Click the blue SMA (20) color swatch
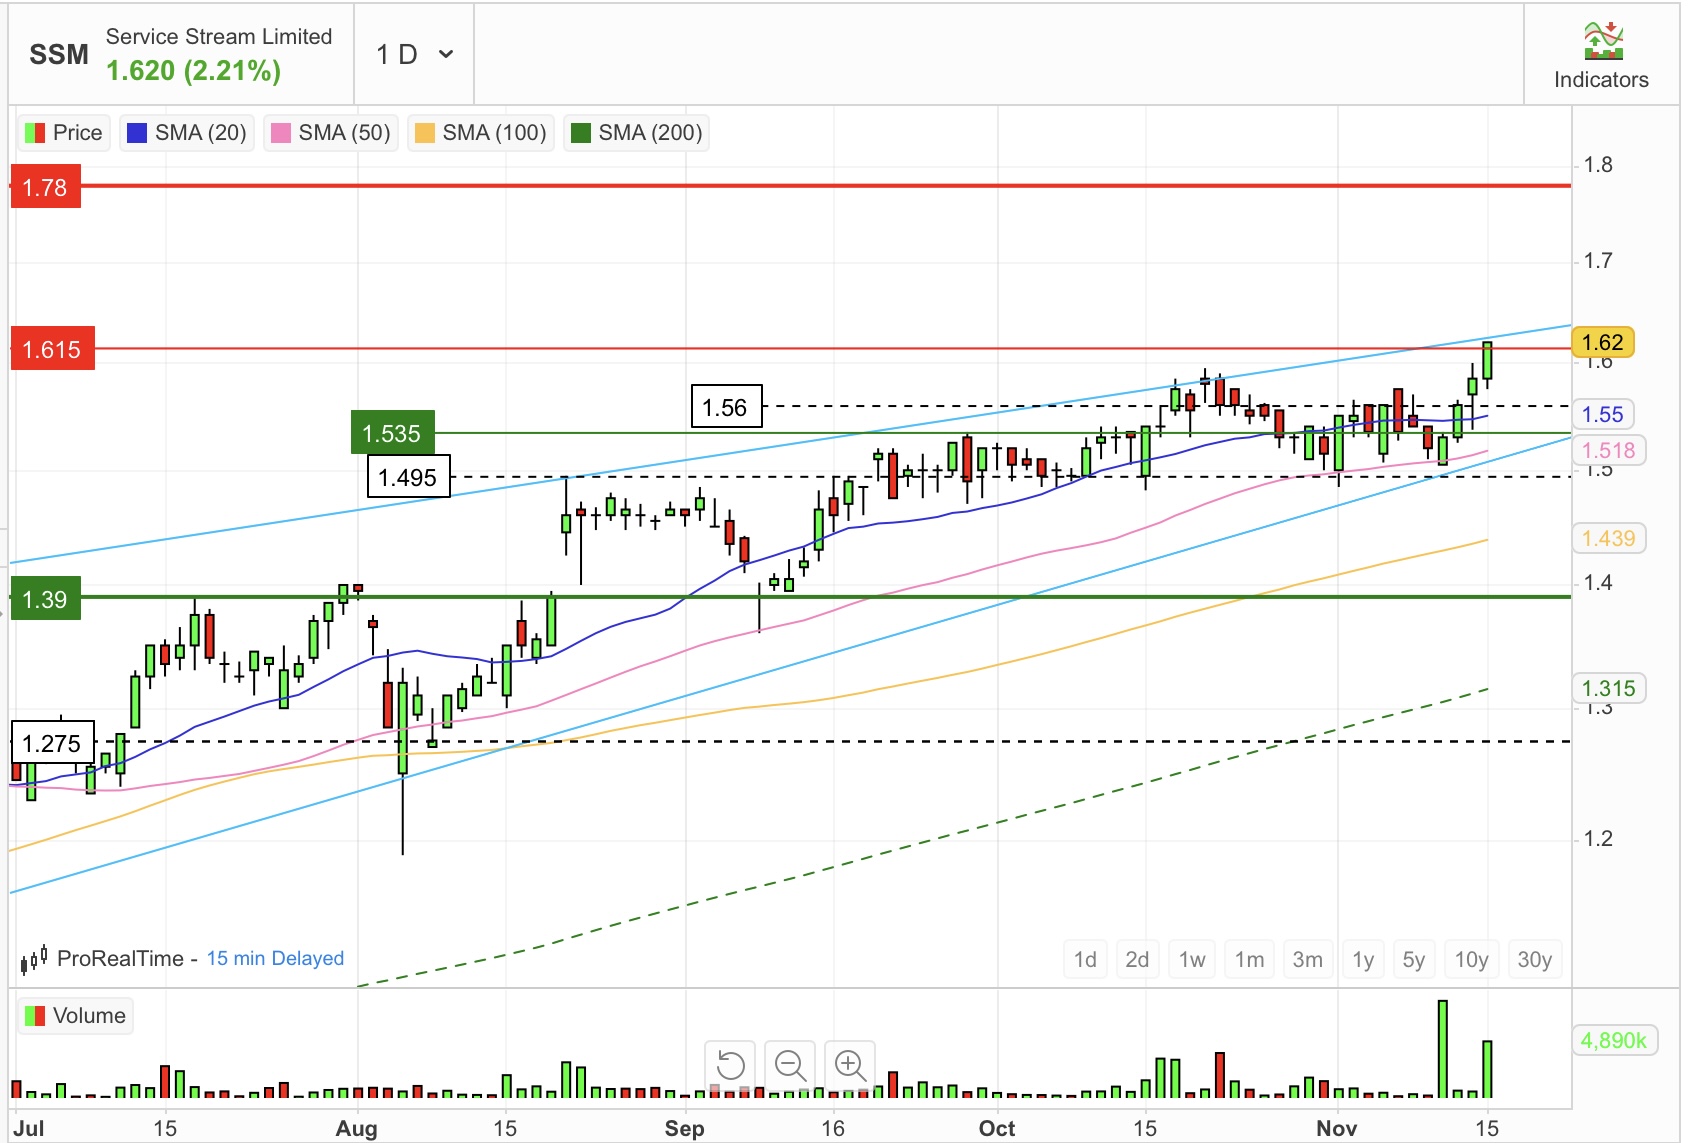The image size is (1691, 1143). pos(137,133)
